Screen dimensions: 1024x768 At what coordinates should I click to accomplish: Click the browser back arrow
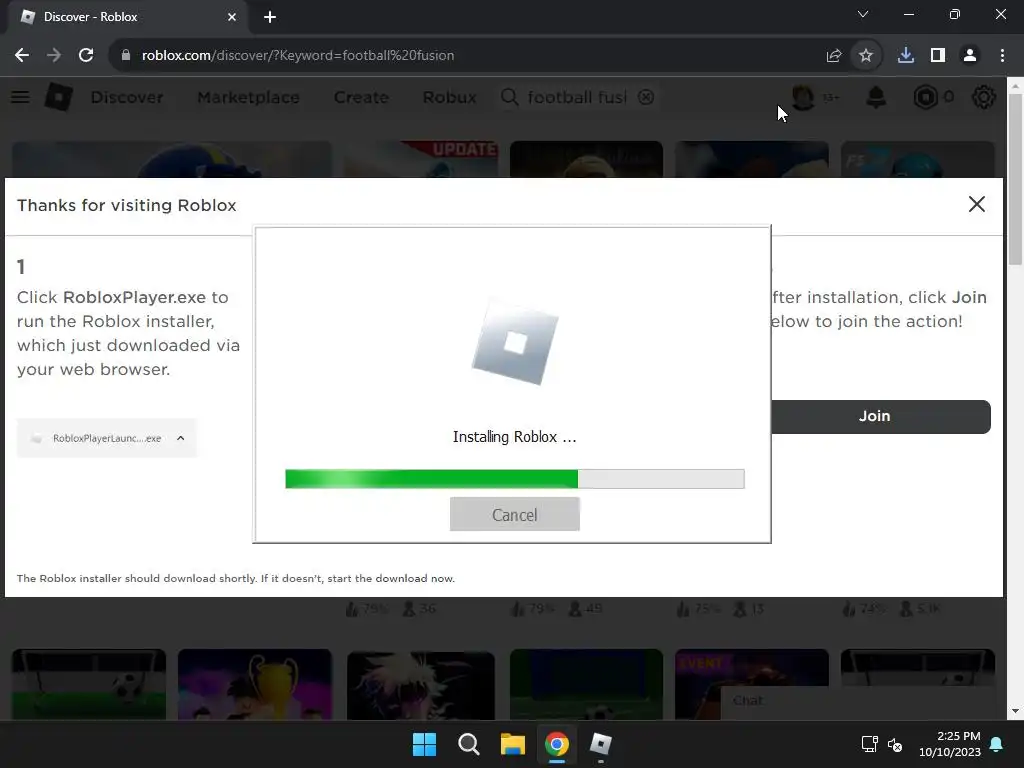(22, 56)
